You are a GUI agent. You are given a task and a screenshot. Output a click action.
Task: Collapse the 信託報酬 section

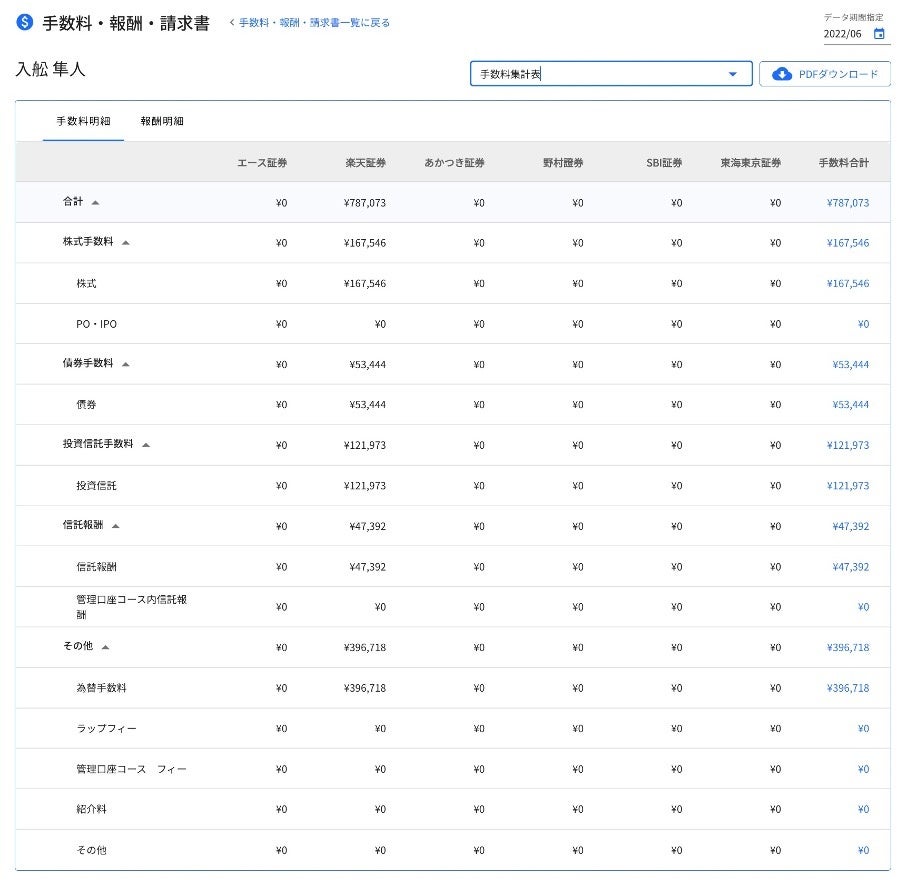tap(116, 526)
